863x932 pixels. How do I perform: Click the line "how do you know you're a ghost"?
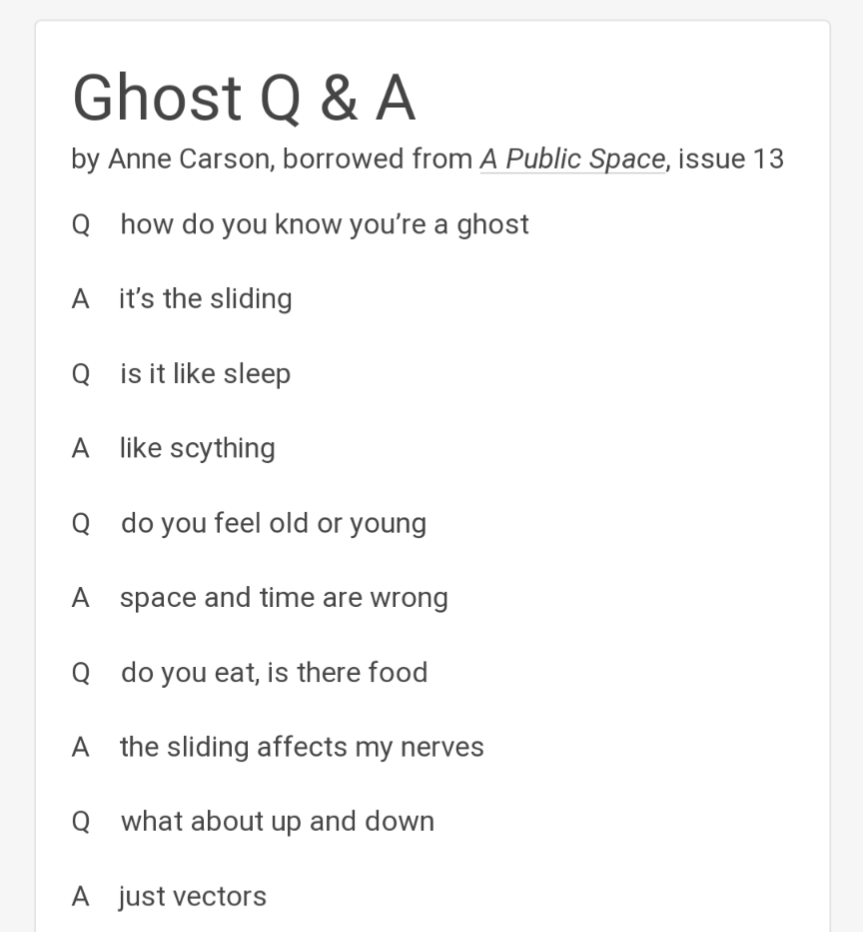tap(324, 224)
